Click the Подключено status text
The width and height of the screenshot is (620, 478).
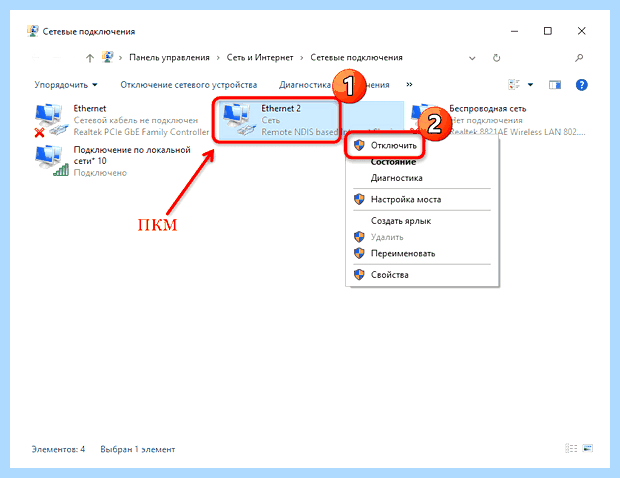tap(100, 173)
